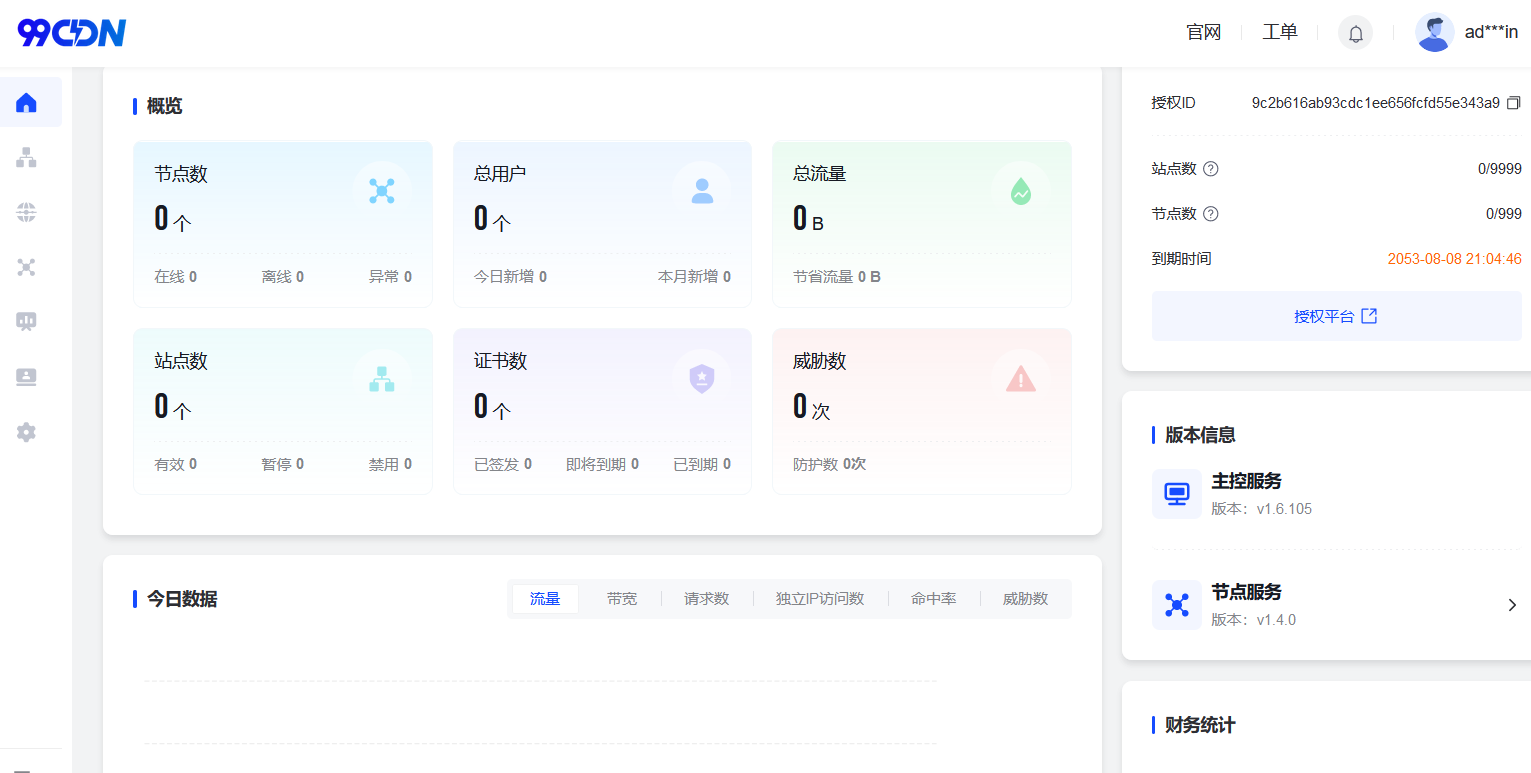The image size is (1531, 773).
Task: Click 禁用 0 in 站点数 card
Action: pos(390,464)
